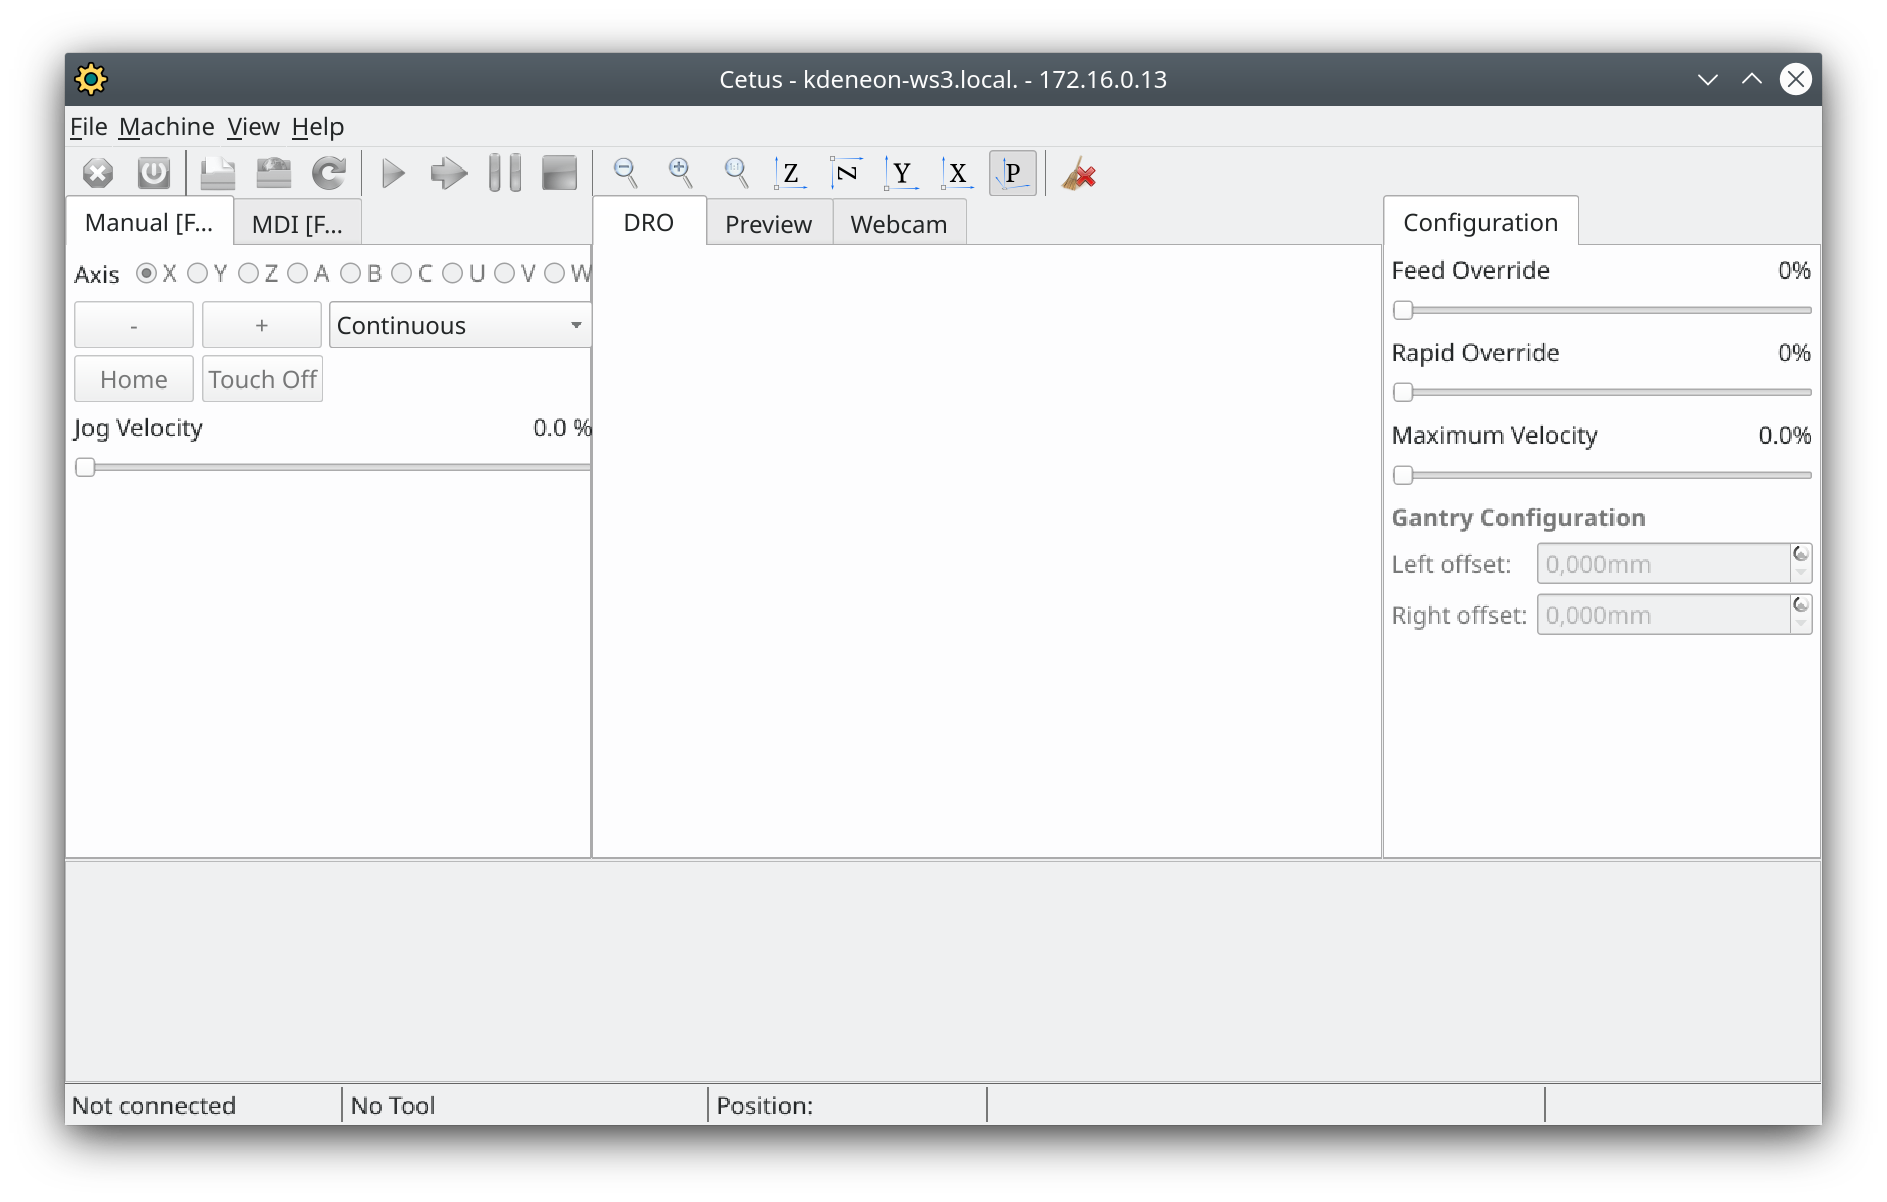Increment the Right offset spinner

click(1801, 607)
